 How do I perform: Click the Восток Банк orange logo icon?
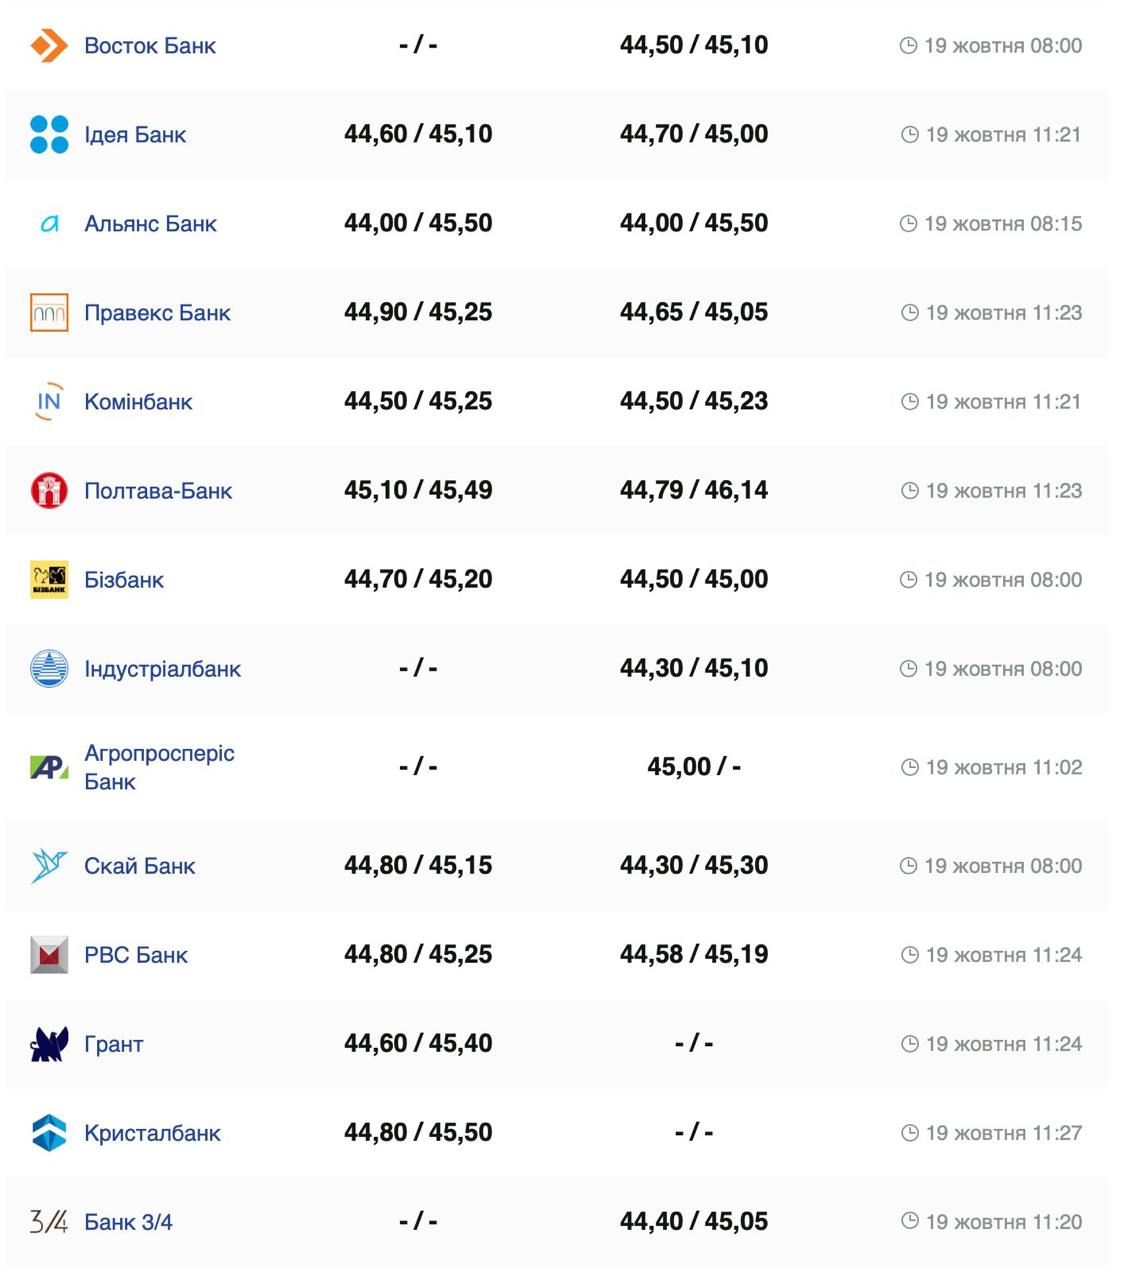[49, 45]
